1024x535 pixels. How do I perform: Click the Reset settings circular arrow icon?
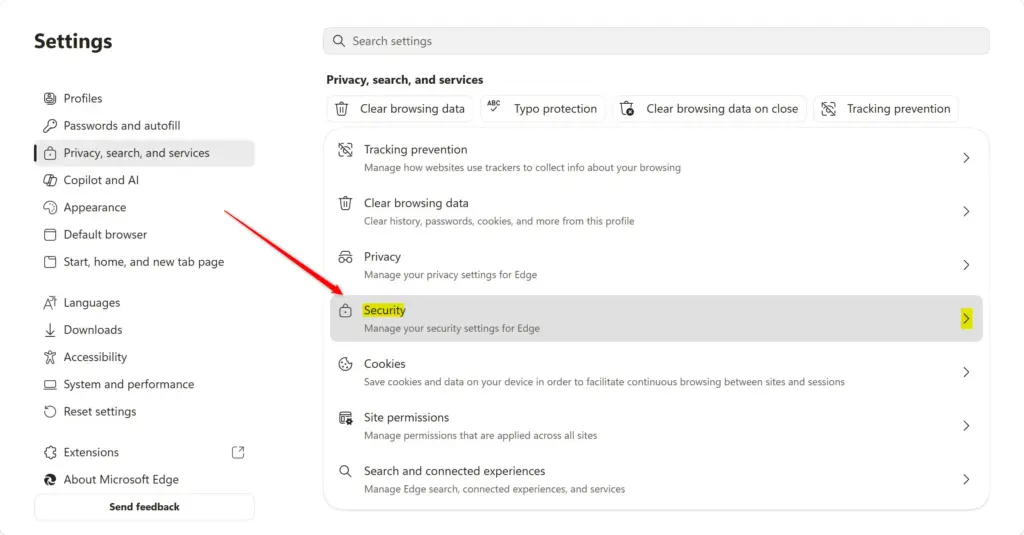tap(50, 412)
